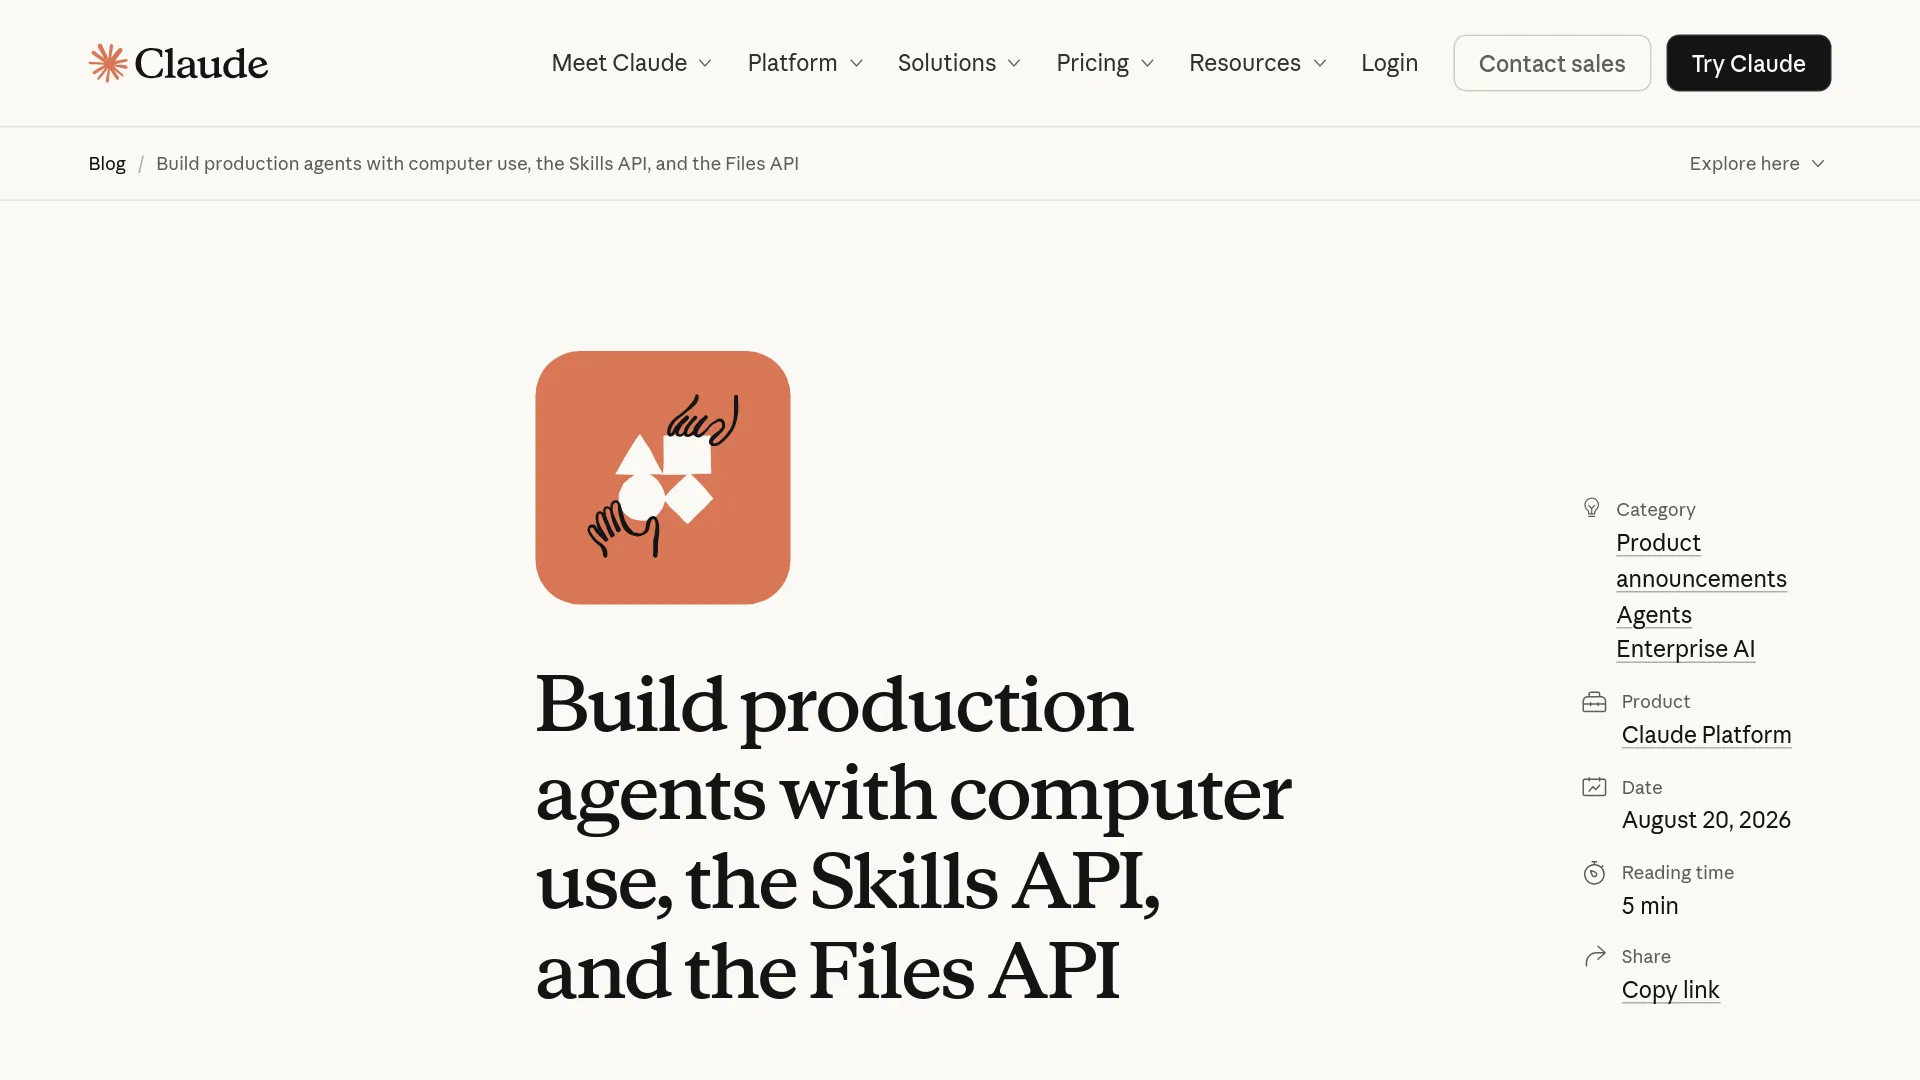Click the Category sidebar label

click(x=1656, y=509)
